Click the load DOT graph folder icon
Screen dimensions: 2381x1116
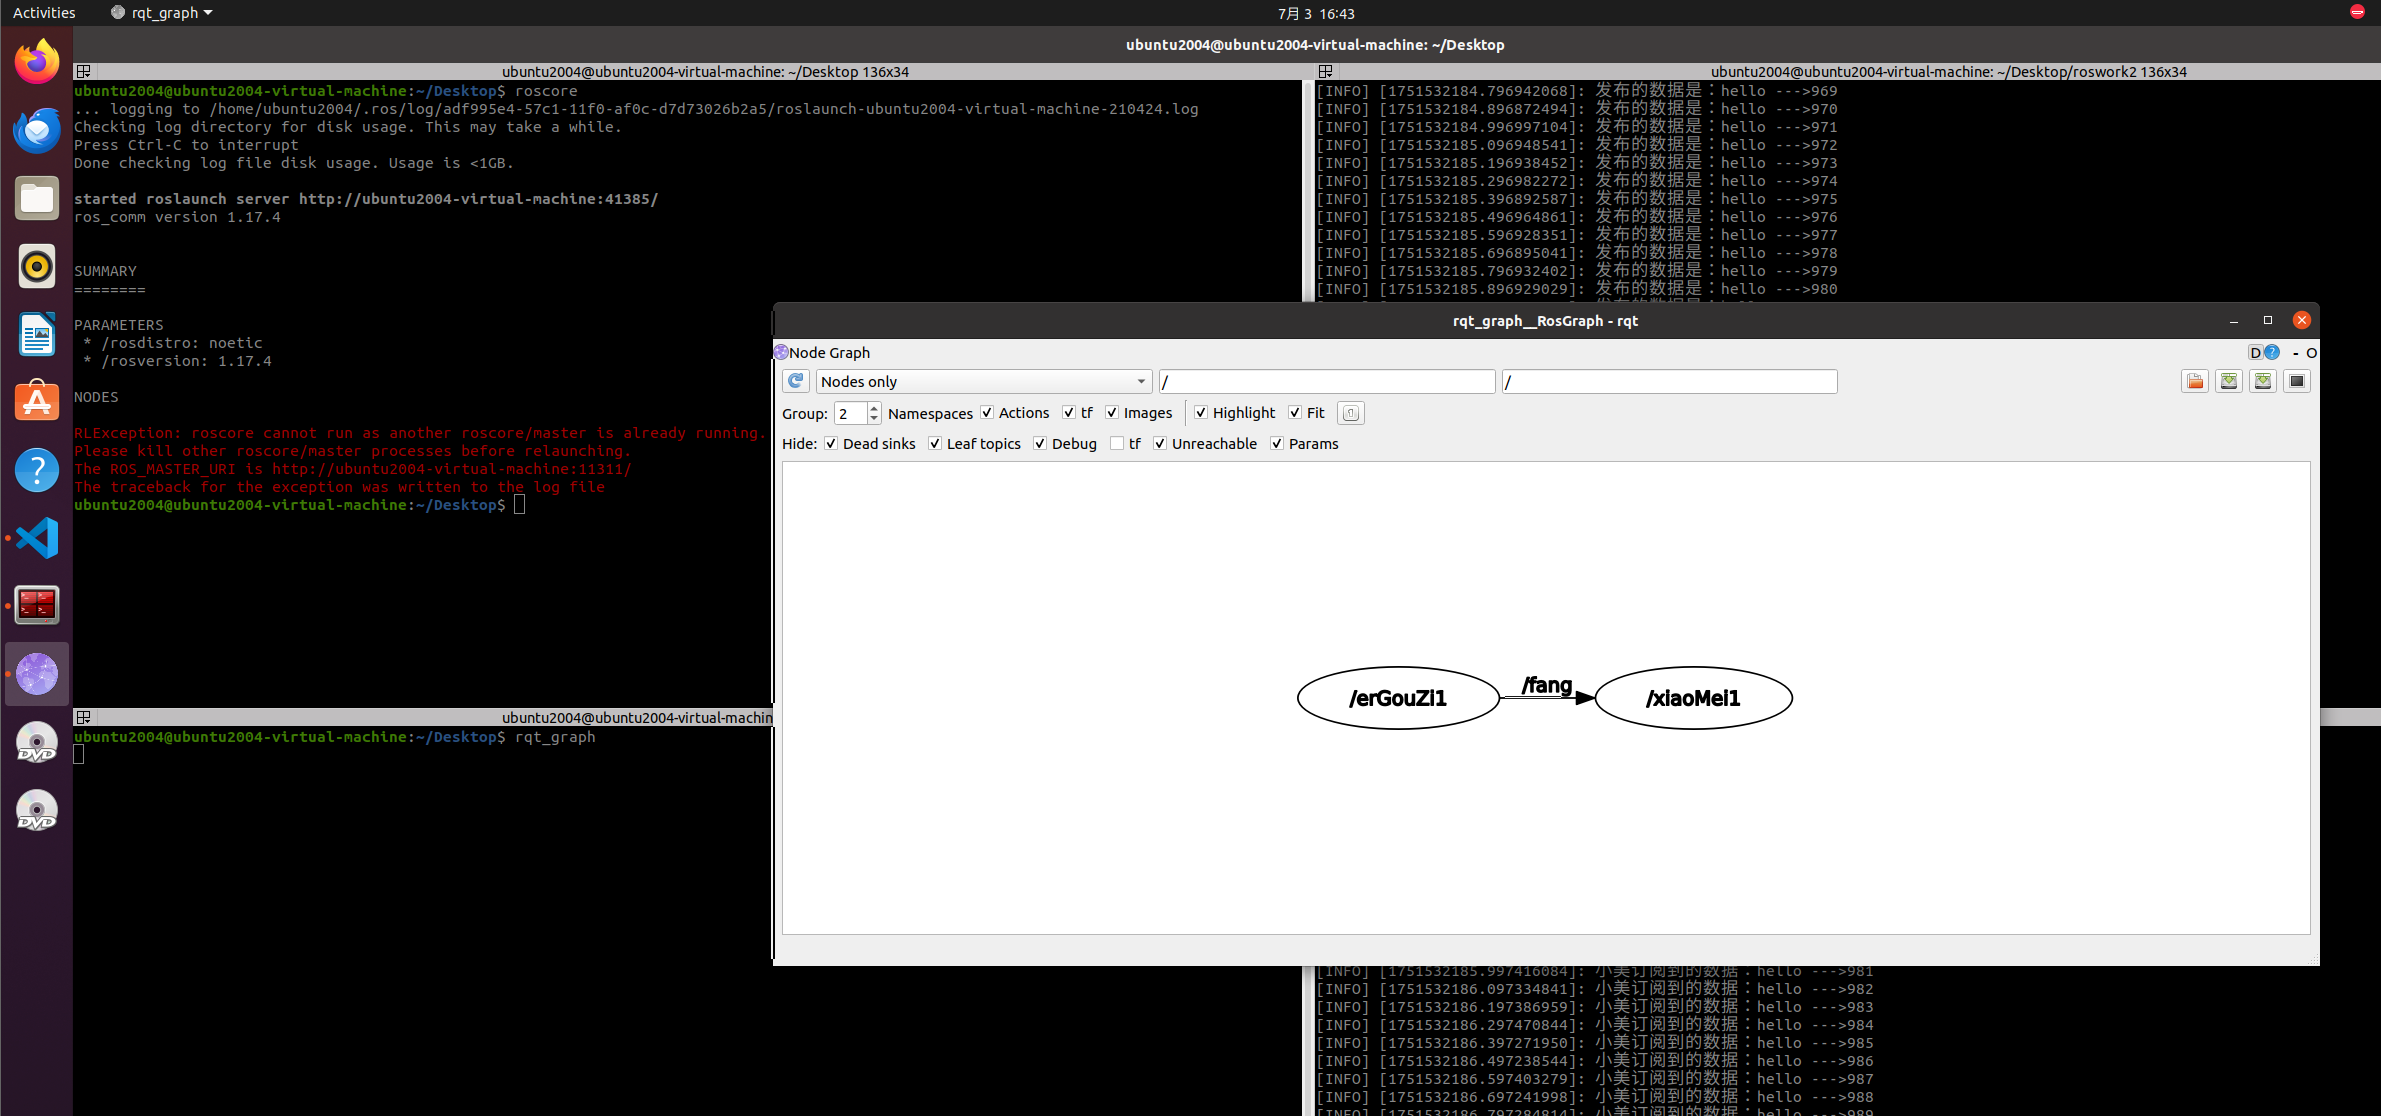pyautogui.click(x=2194, y=381)
